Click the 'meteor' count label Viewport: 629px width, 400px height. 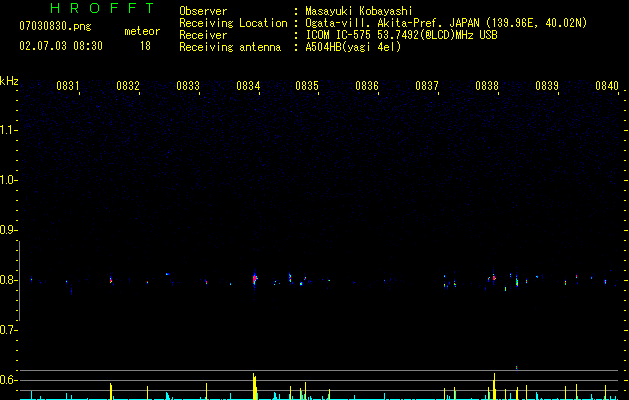(x=142, y=31)
